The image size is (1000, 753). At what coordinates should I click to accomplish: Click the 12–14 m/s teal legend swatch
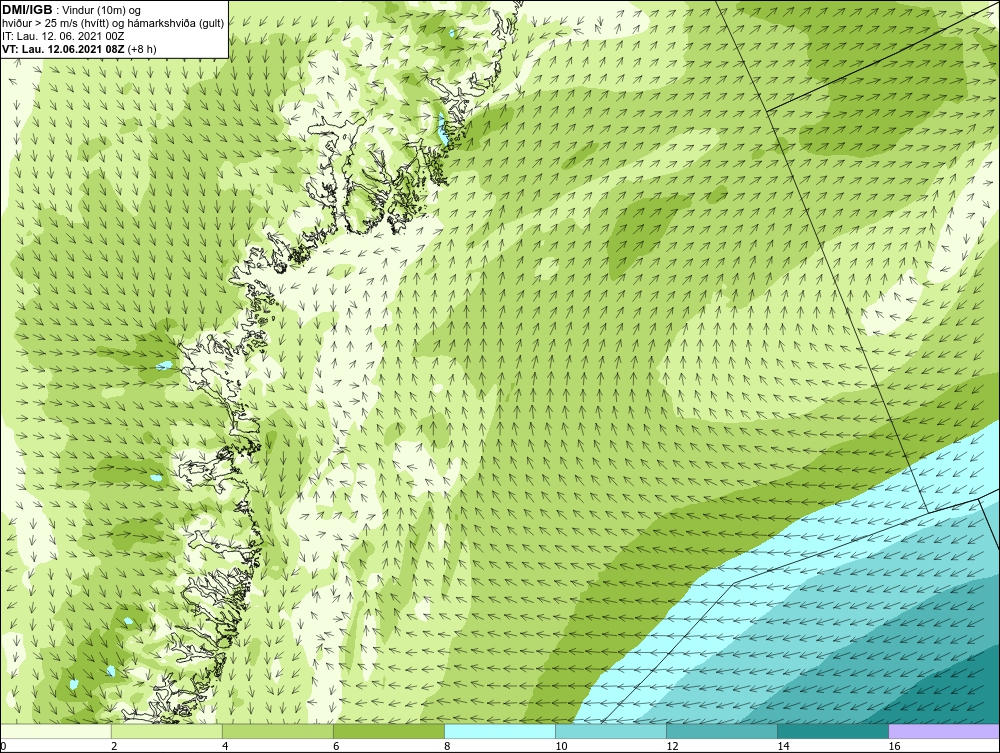722,731
